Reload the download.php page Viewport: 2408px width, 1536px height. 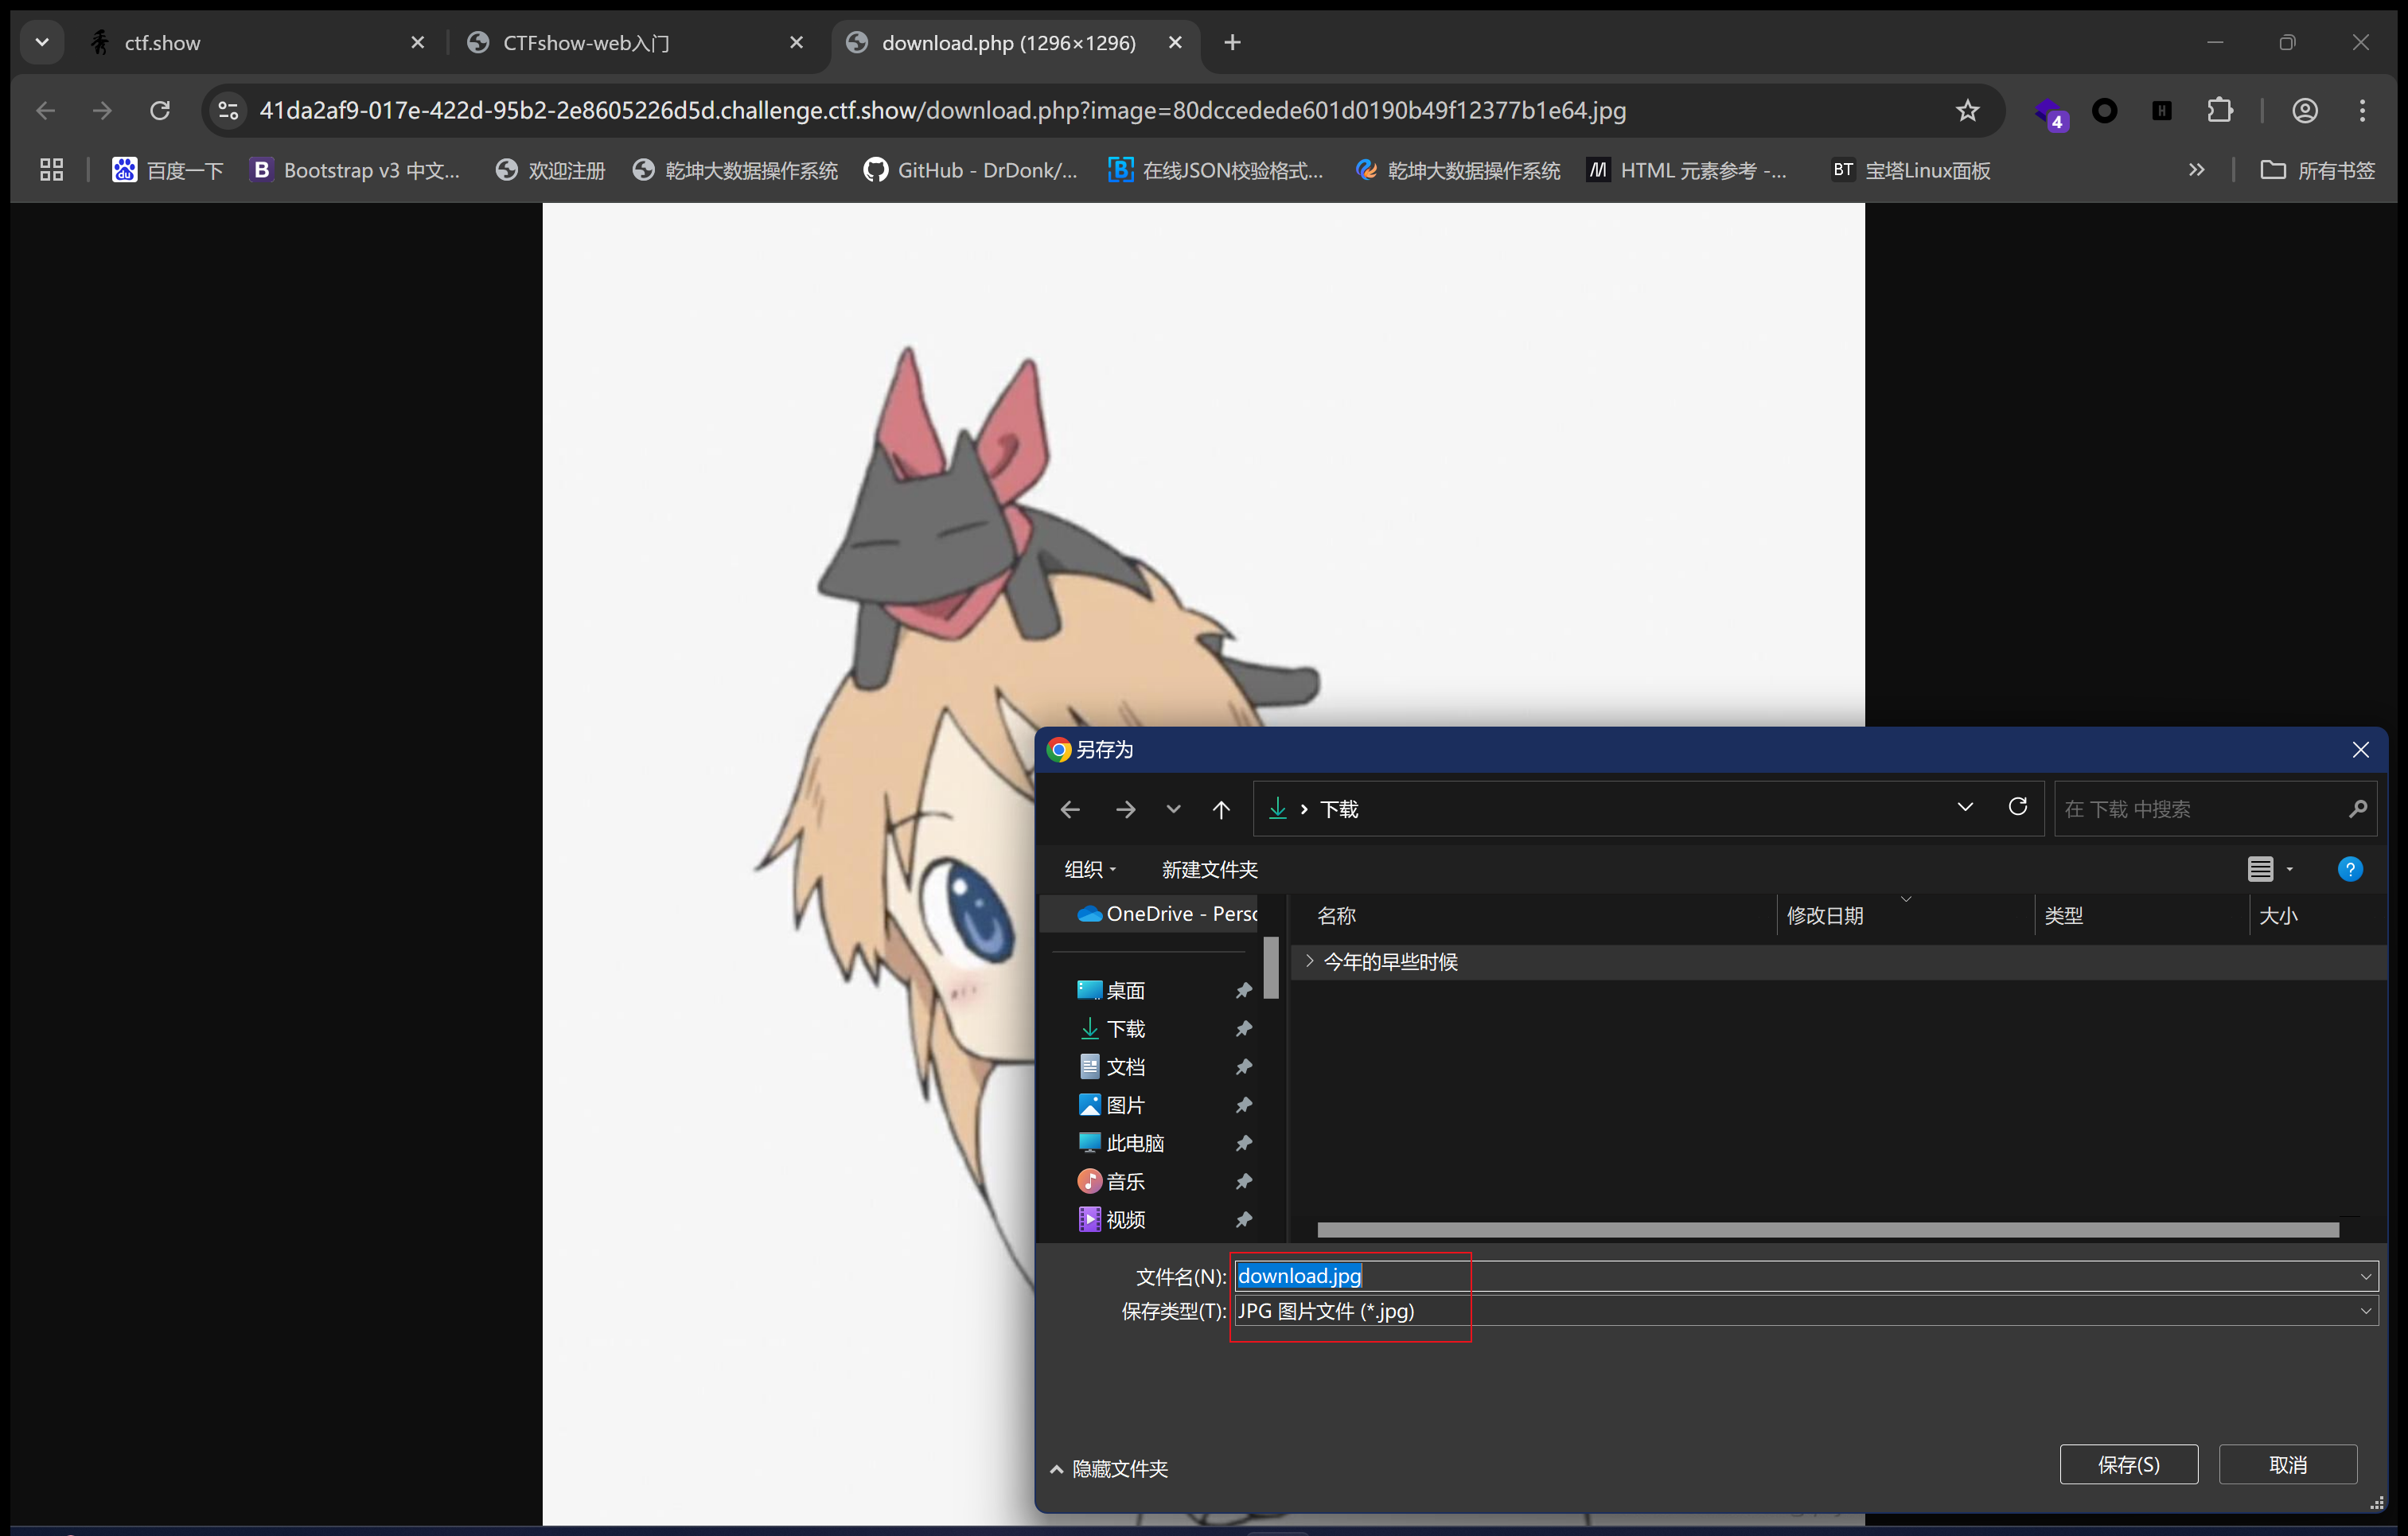coord(160,111)
